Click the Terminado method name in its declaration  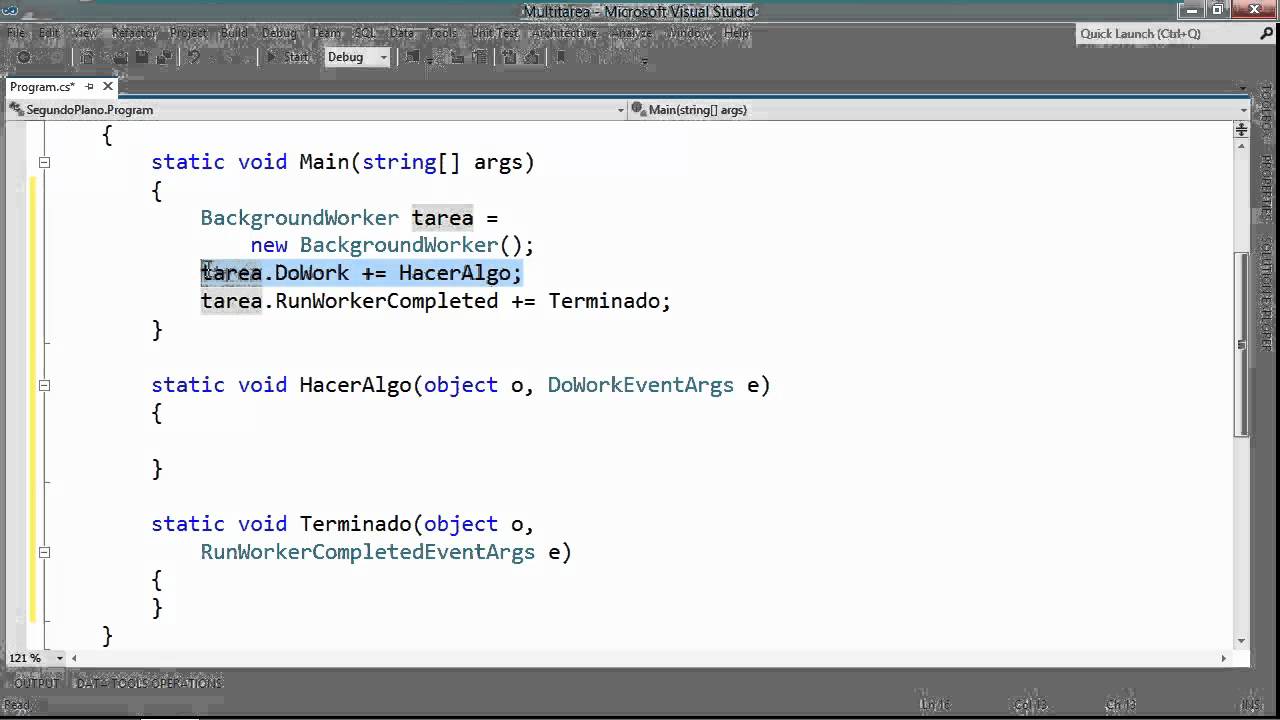pyautogui.click(x=356, y=524)
